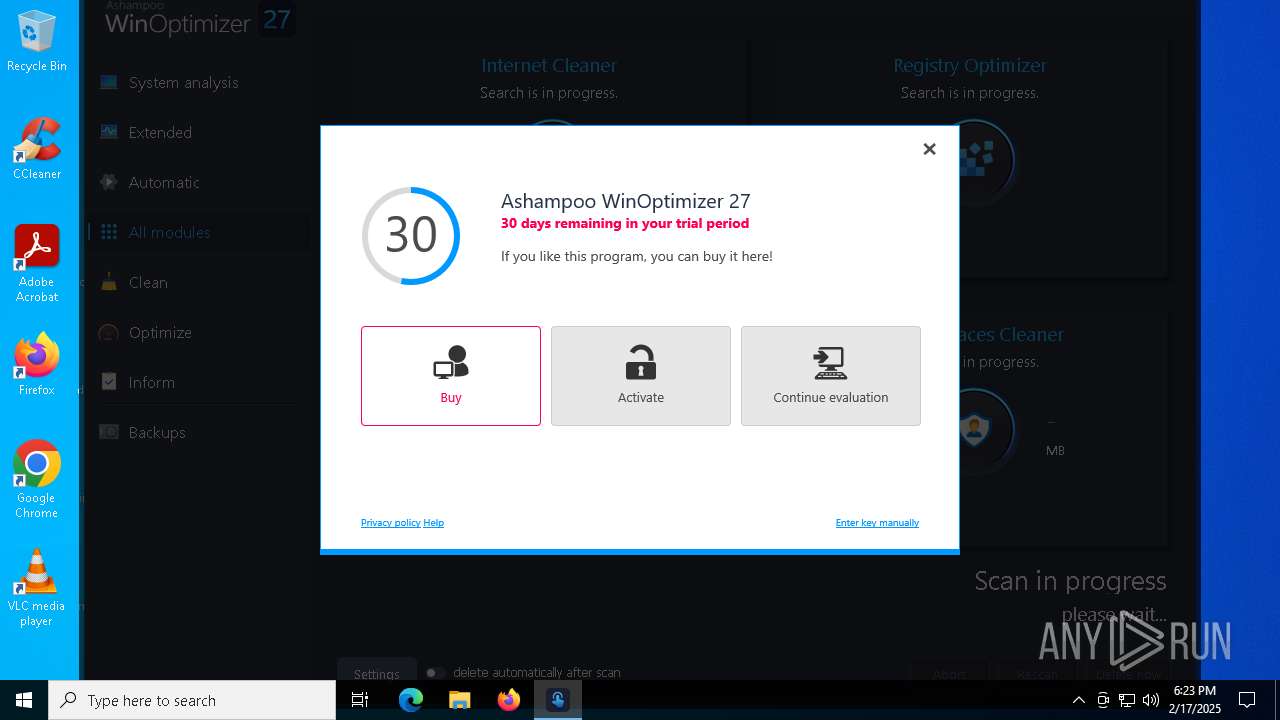
Task: Click the Registry Optimizer heading
Action: click(970, 65)
